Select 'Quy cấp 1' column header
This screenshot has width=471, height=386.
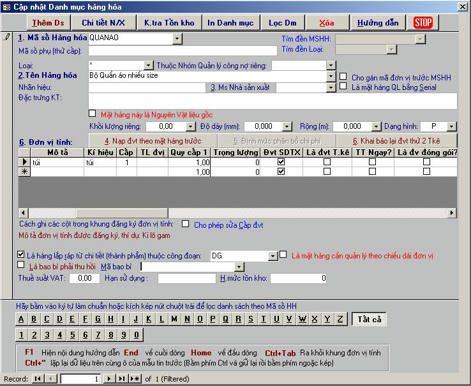click(x=189, y=152)
